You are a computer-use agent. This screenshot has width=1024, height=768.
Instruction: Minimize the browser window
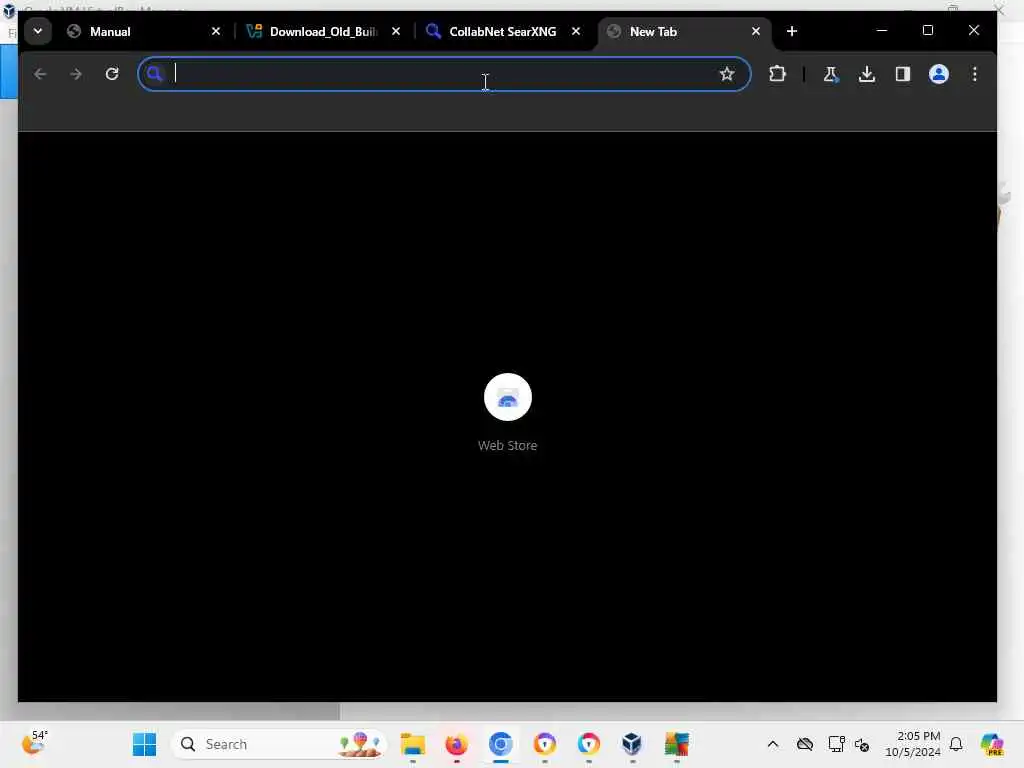point(882,31)
